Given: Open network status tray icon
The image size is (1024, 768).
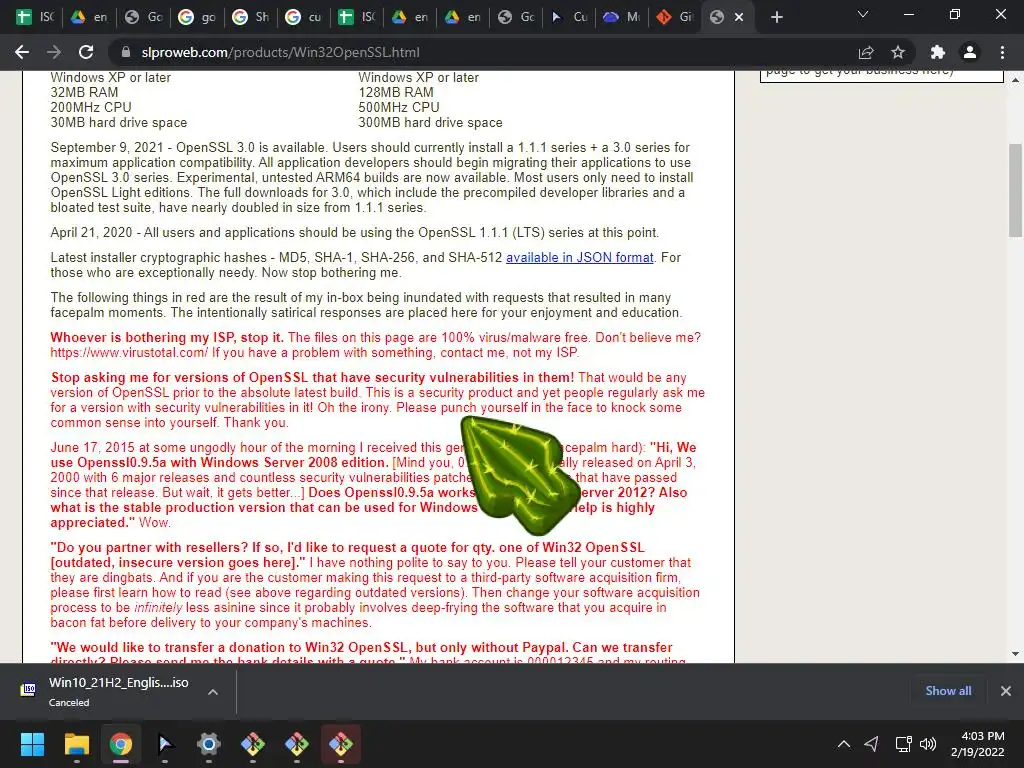Looking at the screenshot, I should point(903,744).
